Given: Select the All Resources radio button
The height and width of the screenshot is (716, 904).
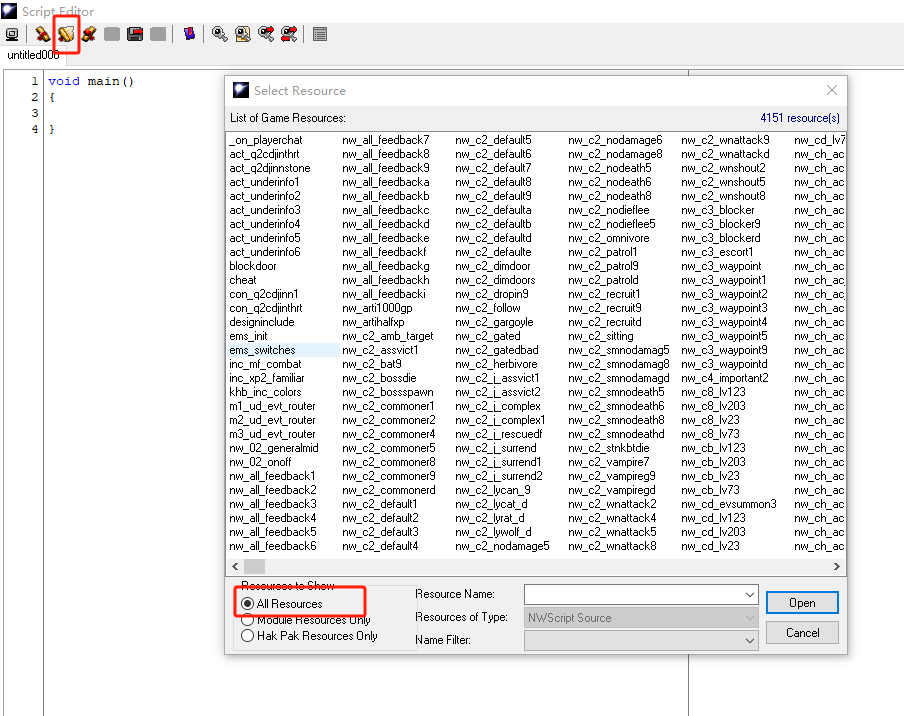Looking at the screenshot, I should coord(248,604).
